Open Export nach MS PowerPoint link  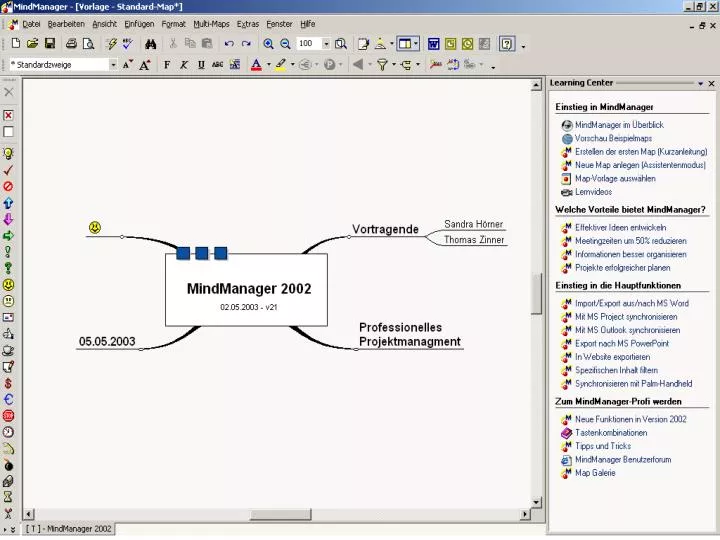coord(622,343)
